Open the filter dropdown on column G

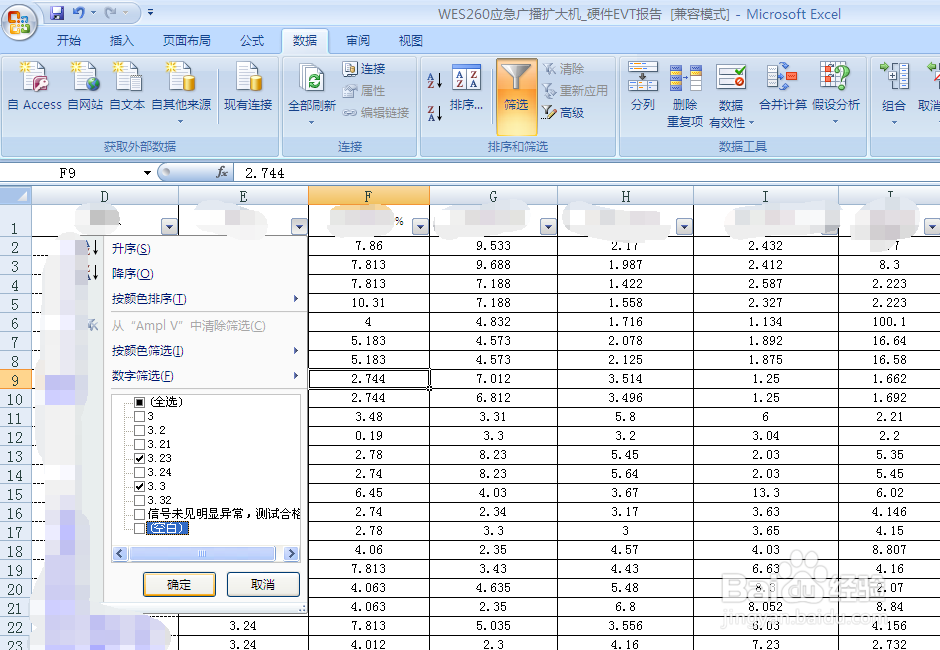[547, 226]
